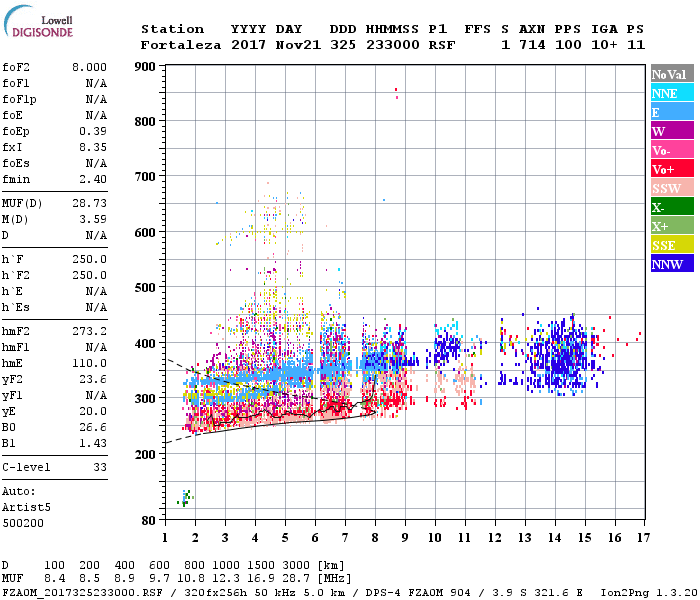
Task: Select the MUF(D) value 28.73
Action: (x=89, y=203)
